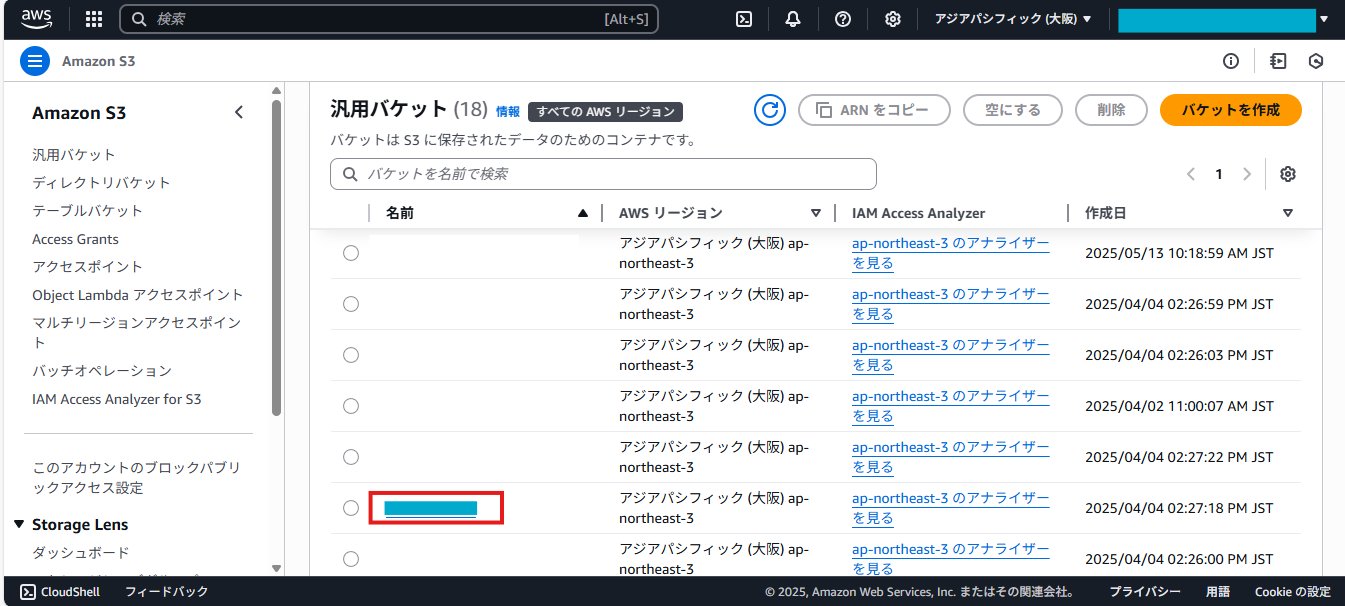Collapse the Amazon S3 sidebar chevron
1345x606 pixels.
tap(239, 112)
